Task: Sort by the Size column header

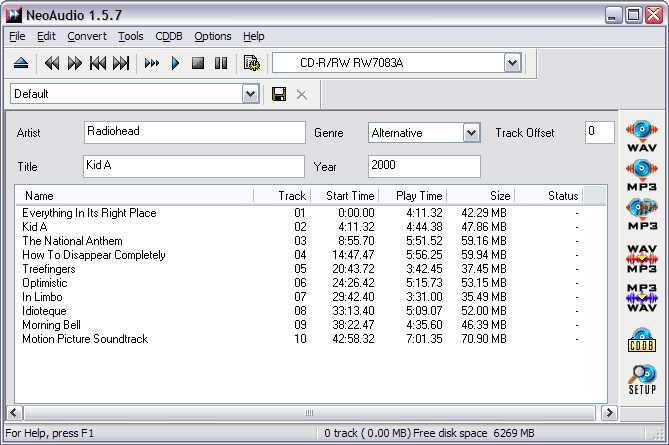Action: tap(481, 196)
